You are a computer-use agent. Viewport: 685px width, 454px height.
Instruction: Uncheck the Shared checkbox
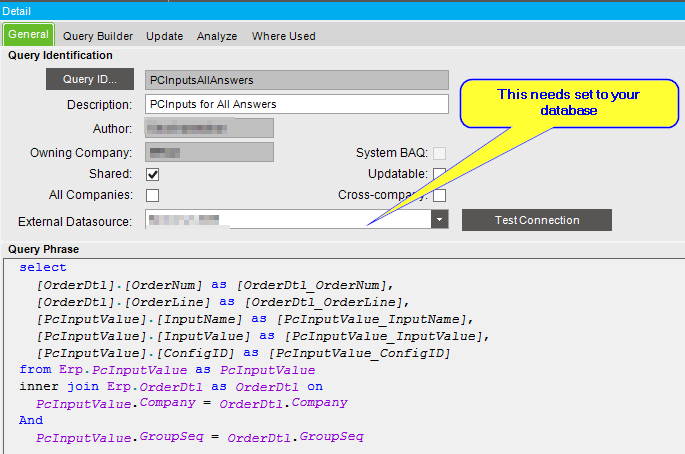(152, 174)
